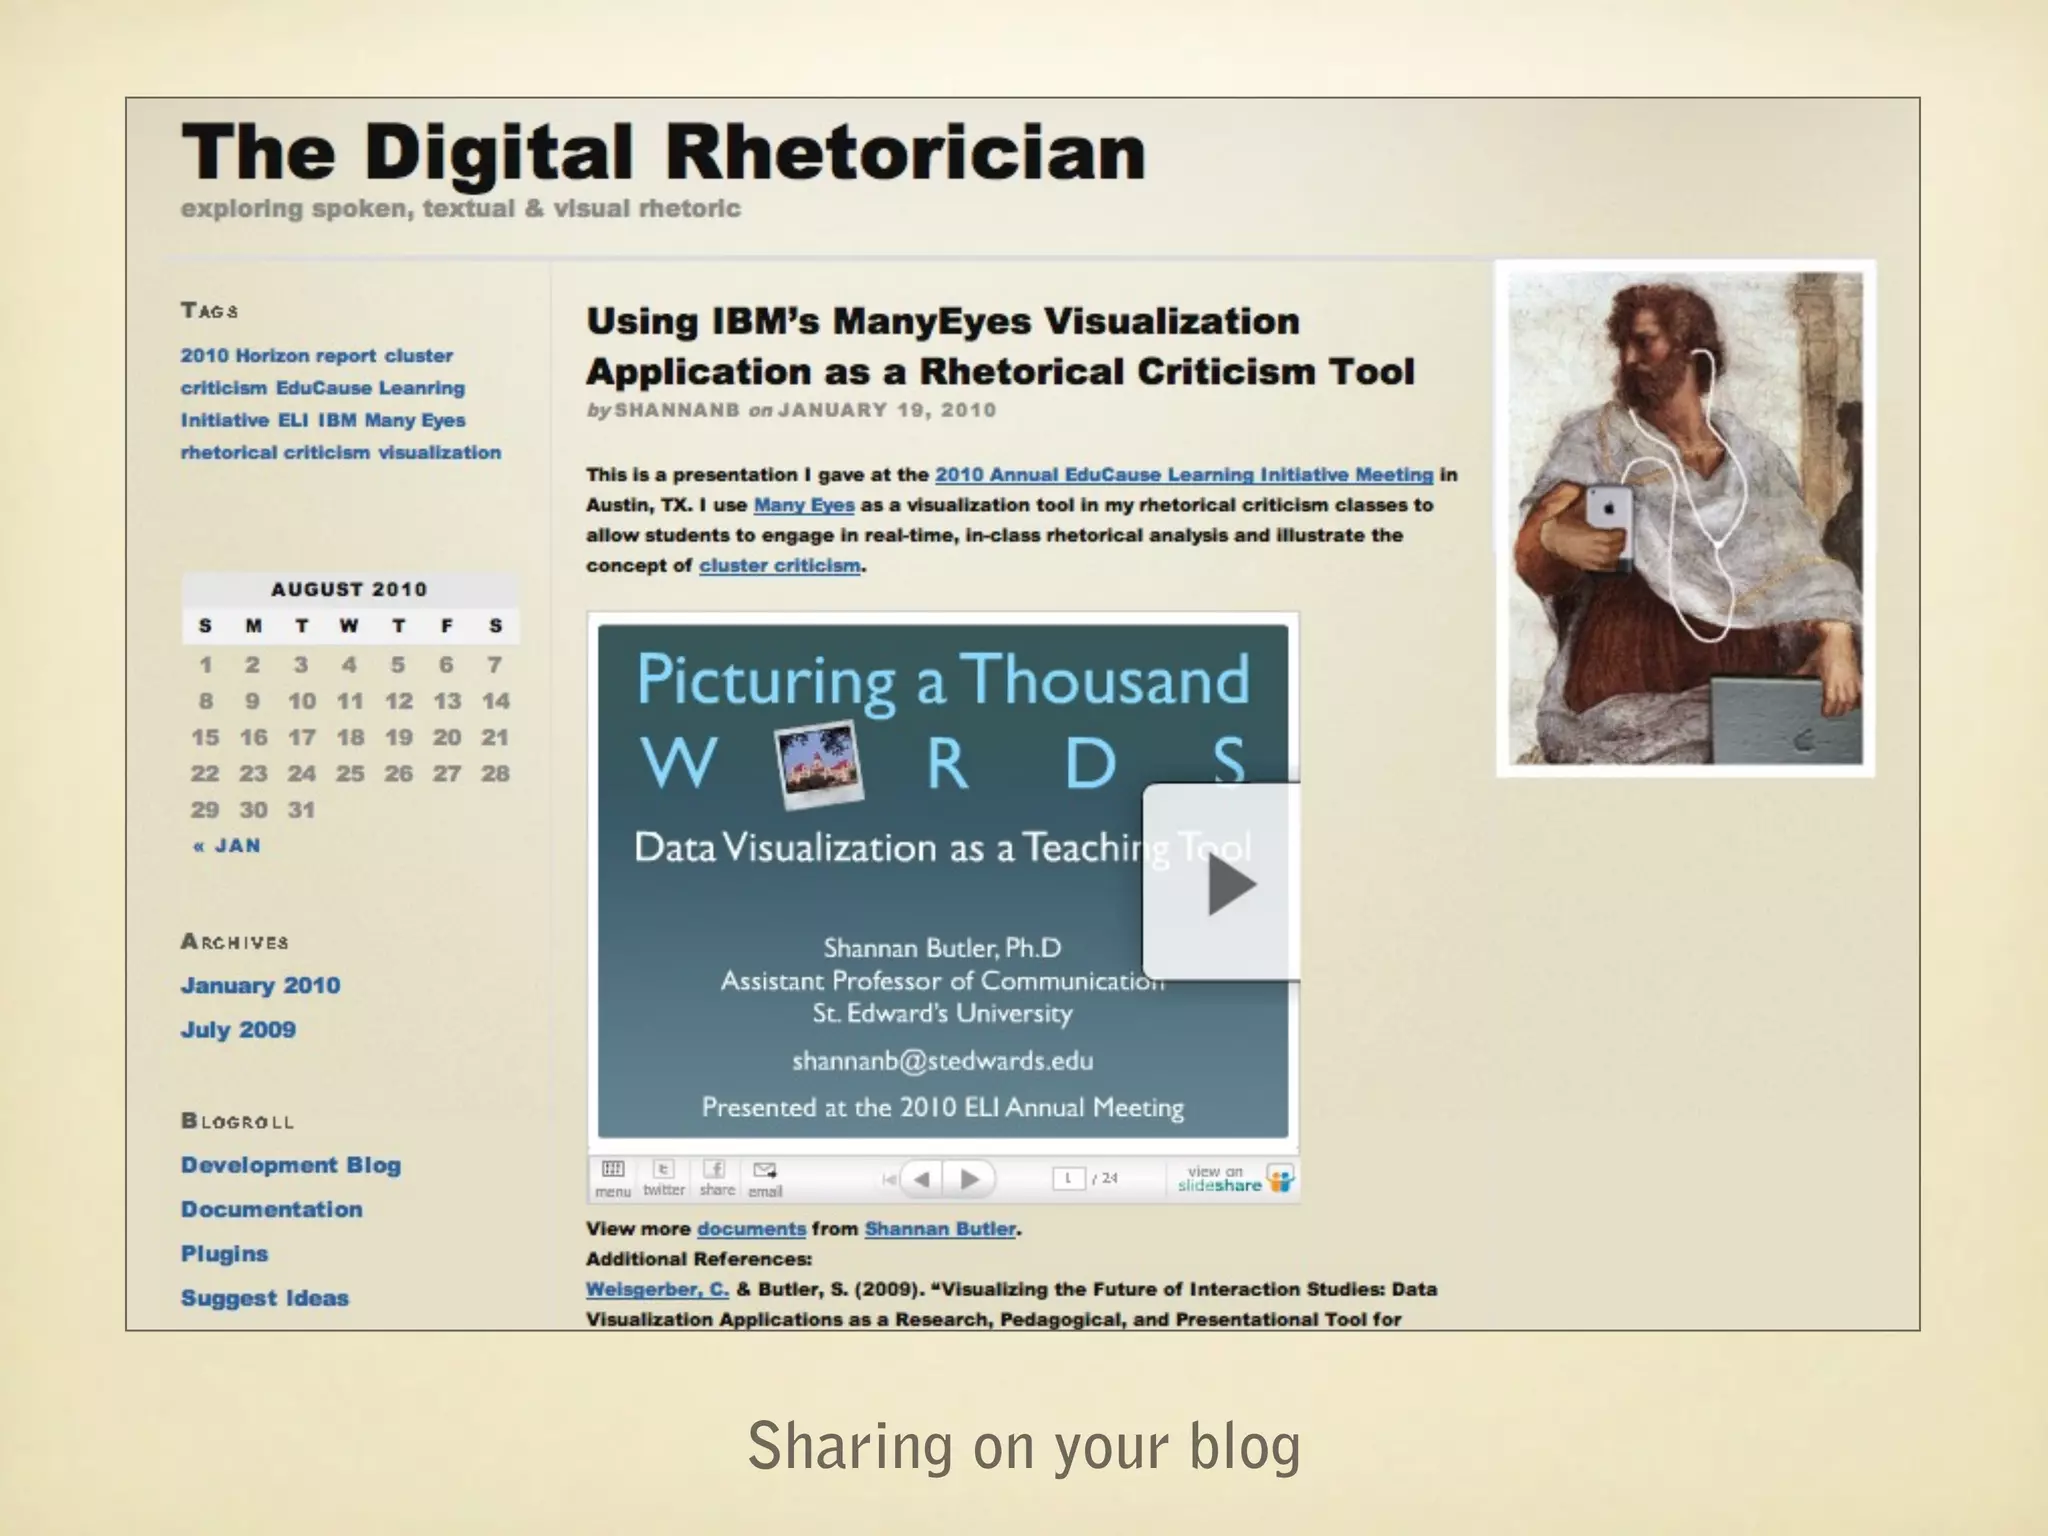Open the photo thumbnail in WORDS title
Screen dimensions: 2048x1536
click(820, 765)
